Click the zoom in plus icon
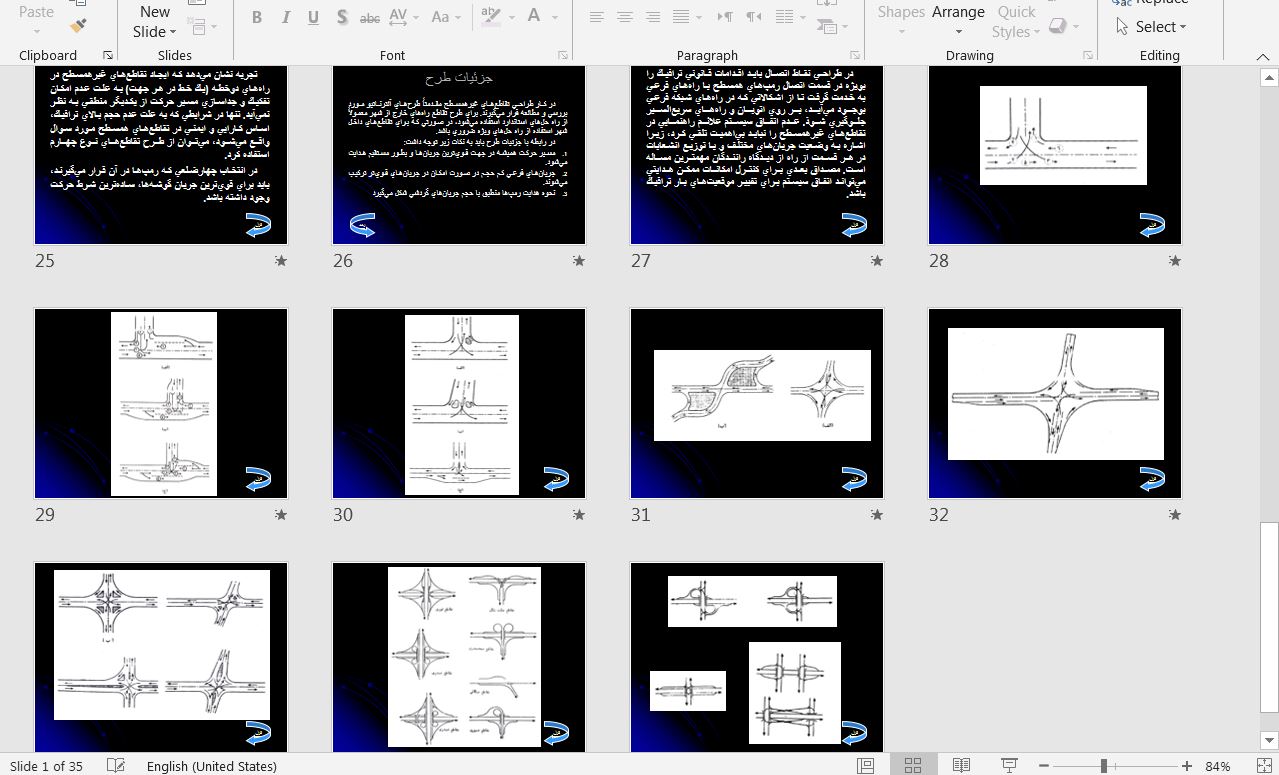1279x775 pixels. (x=1187, y=766)
